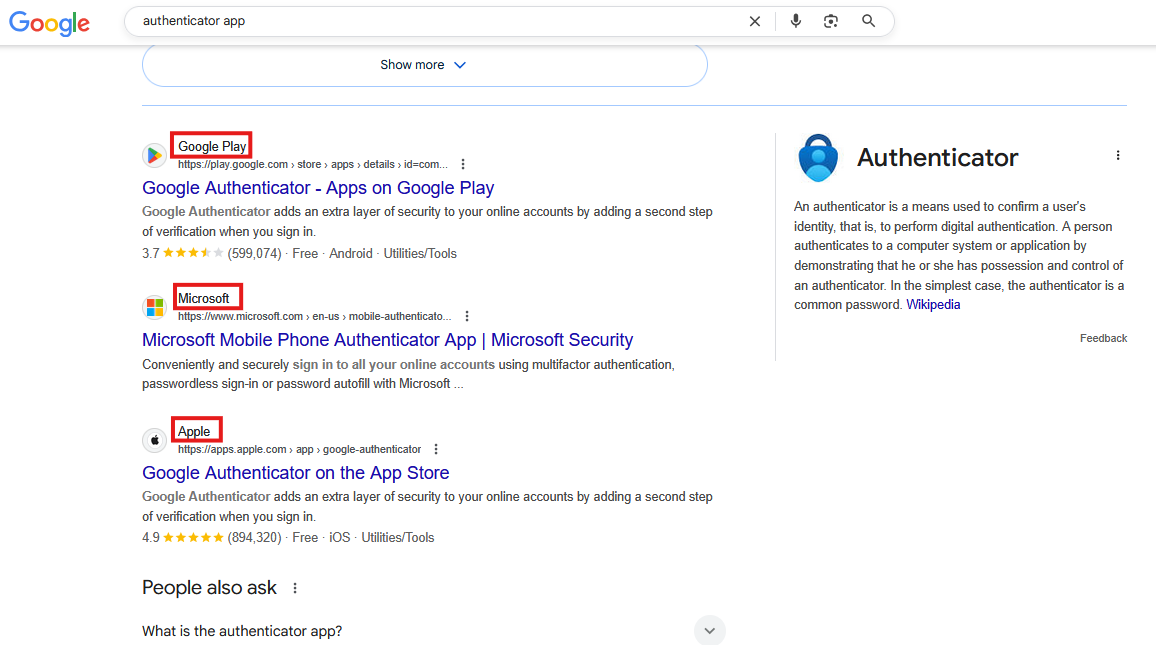Click the Google Play favicon
1156x645 pixels.
(x=154, y=156)
